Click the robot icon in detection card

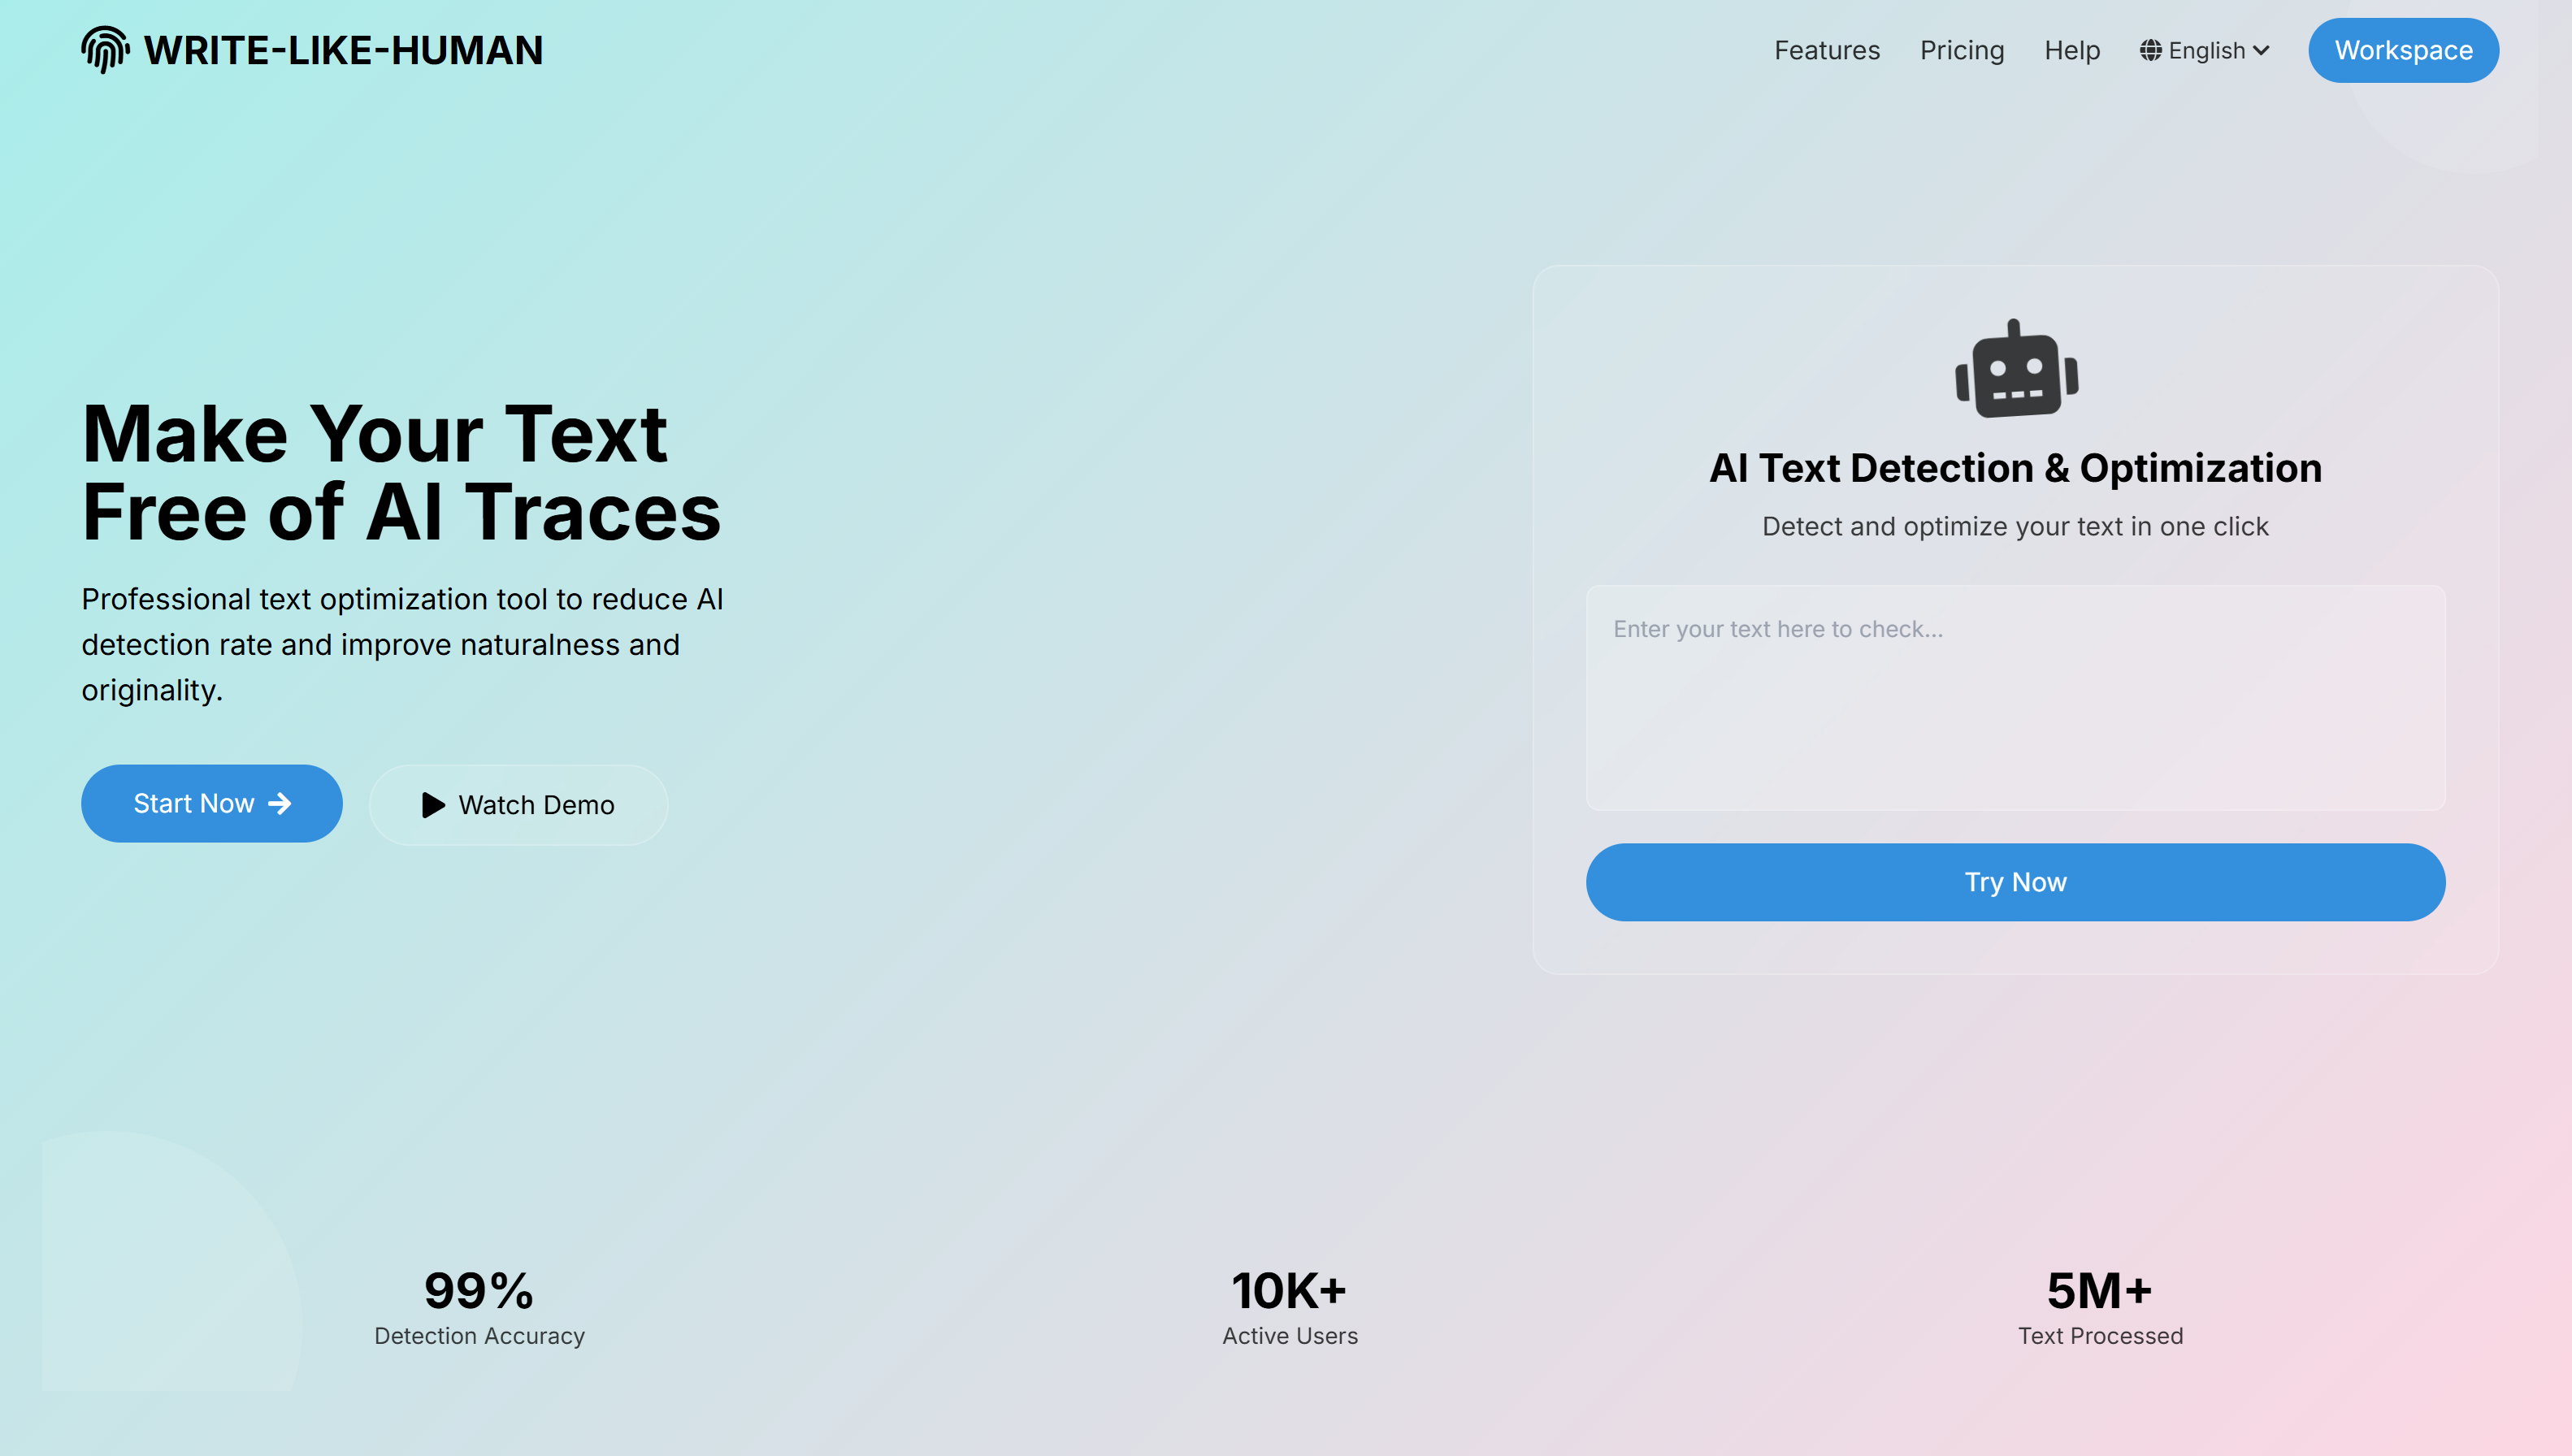2016,370
